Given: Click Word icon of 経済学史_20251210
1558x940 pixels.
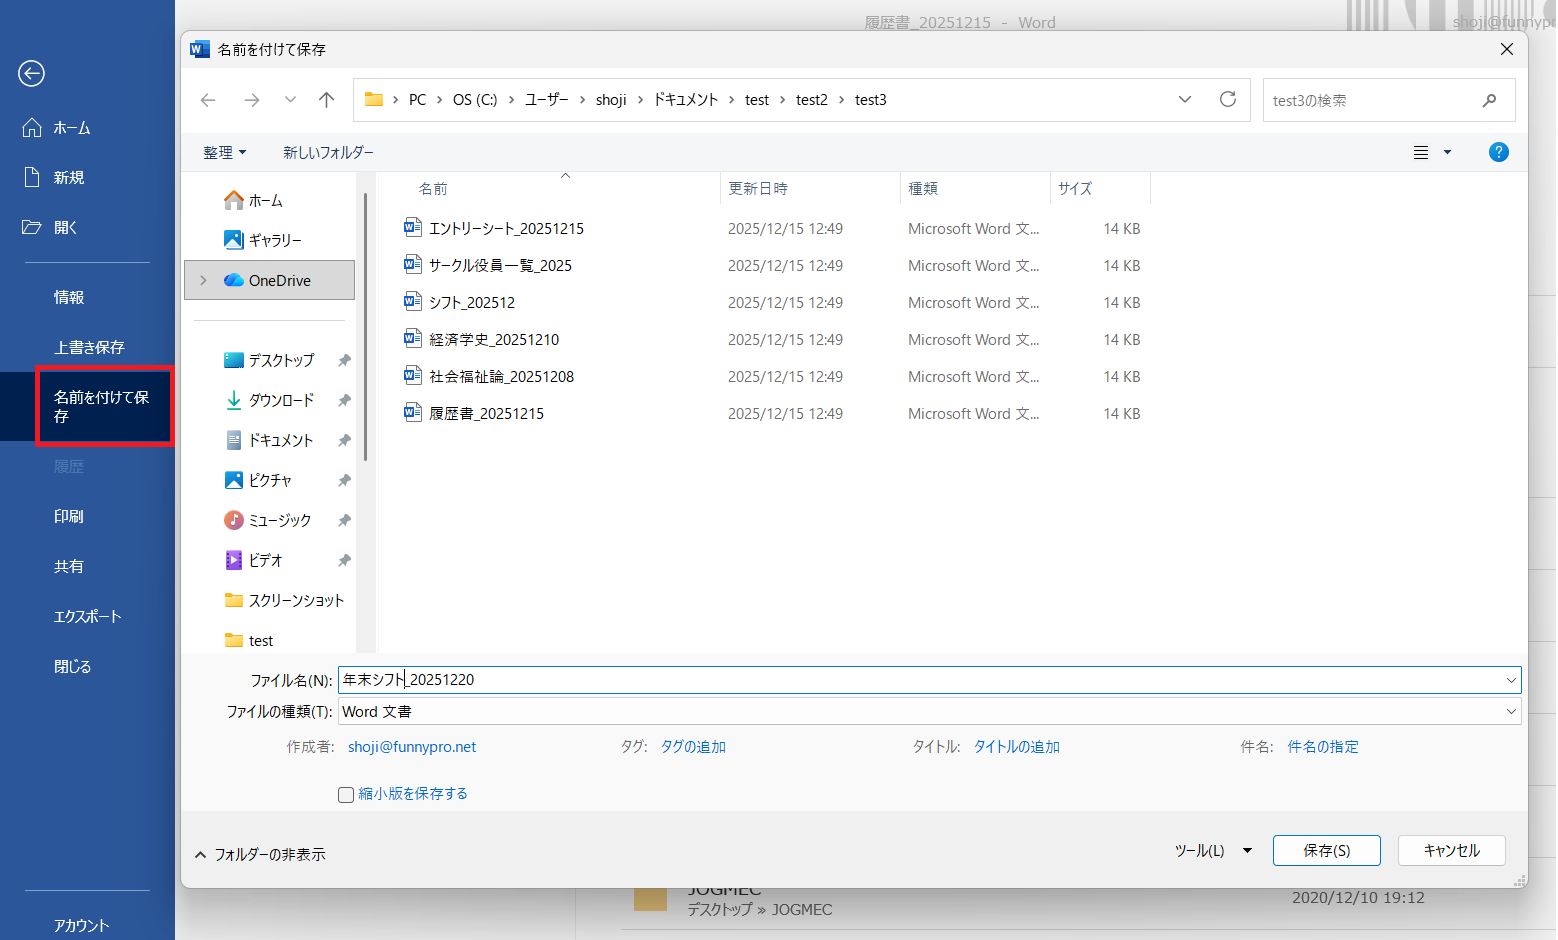Looking at the screenshot, I should pyautogui.click(x=412, y=338).
